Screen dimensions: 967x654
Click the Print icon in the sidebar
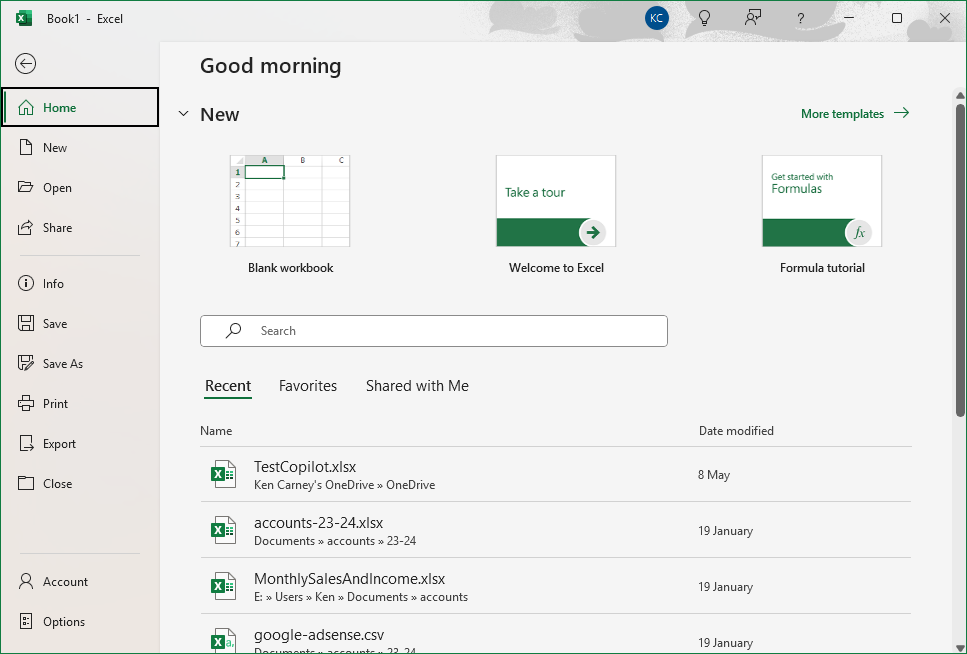tap(26, 404)
